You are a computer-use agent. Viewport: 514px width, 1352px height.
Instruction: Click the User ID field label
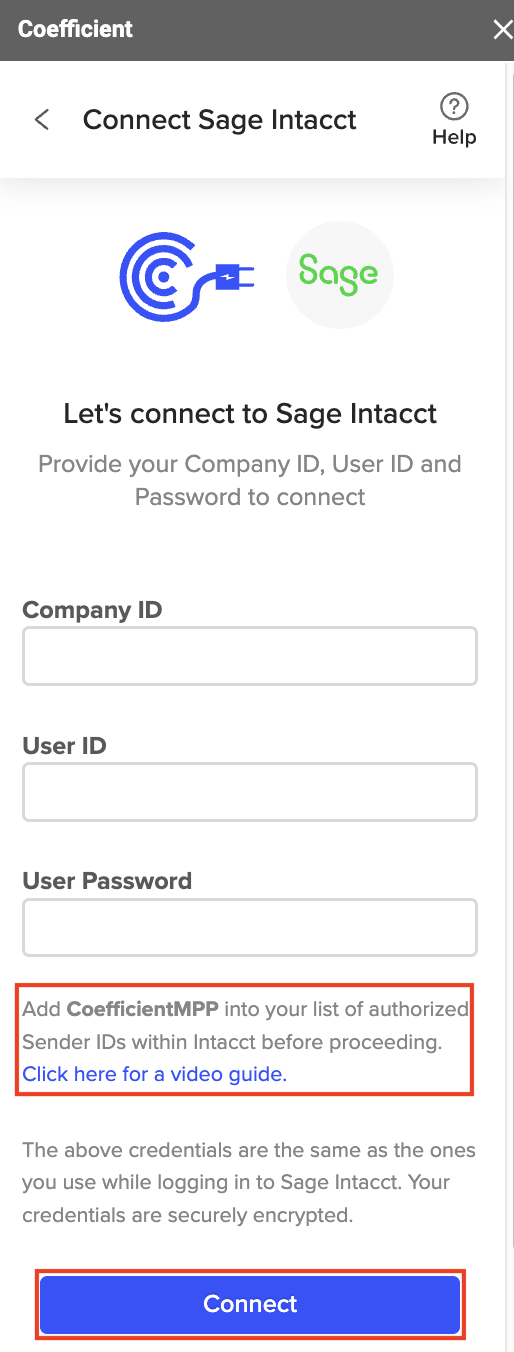coord(64,746)
